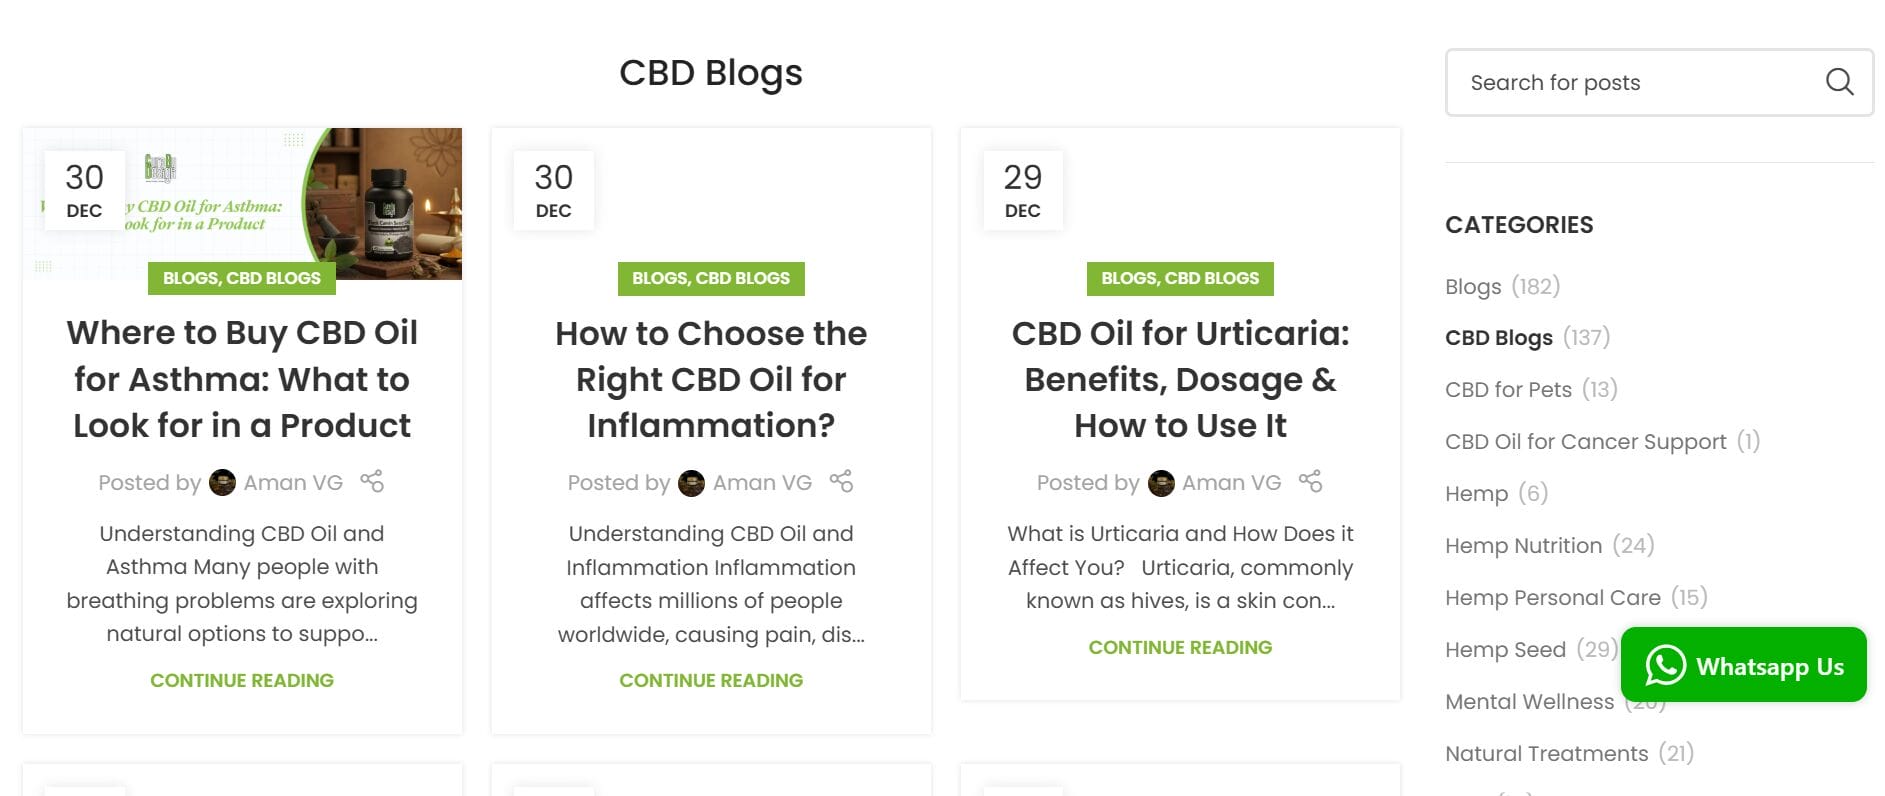Open 'Where to Buy CBD Oil for Asthma' title

[242, 379]
